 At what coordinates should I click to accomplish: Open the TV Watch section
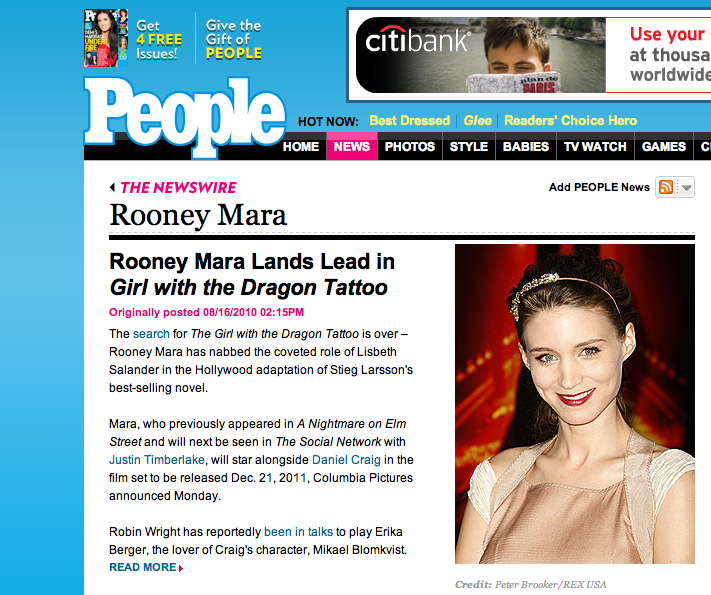(x=595, y=146)
